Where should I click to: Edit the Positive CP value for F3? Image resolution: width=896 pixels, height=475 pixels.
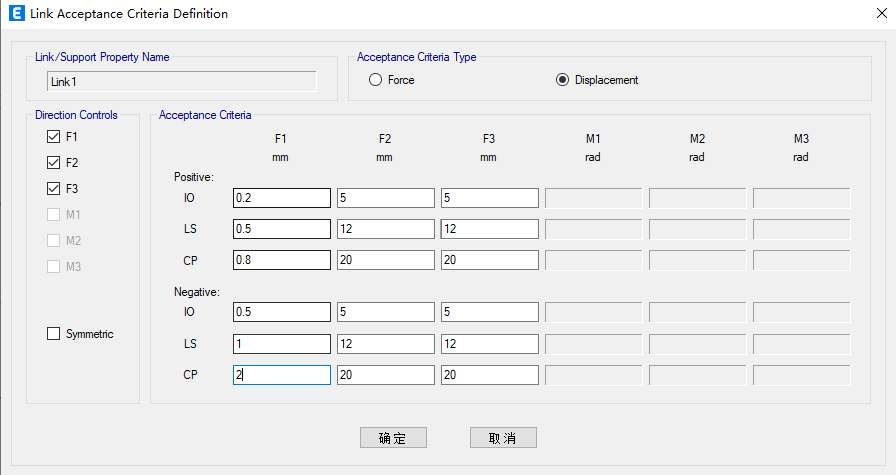point(490,260)
